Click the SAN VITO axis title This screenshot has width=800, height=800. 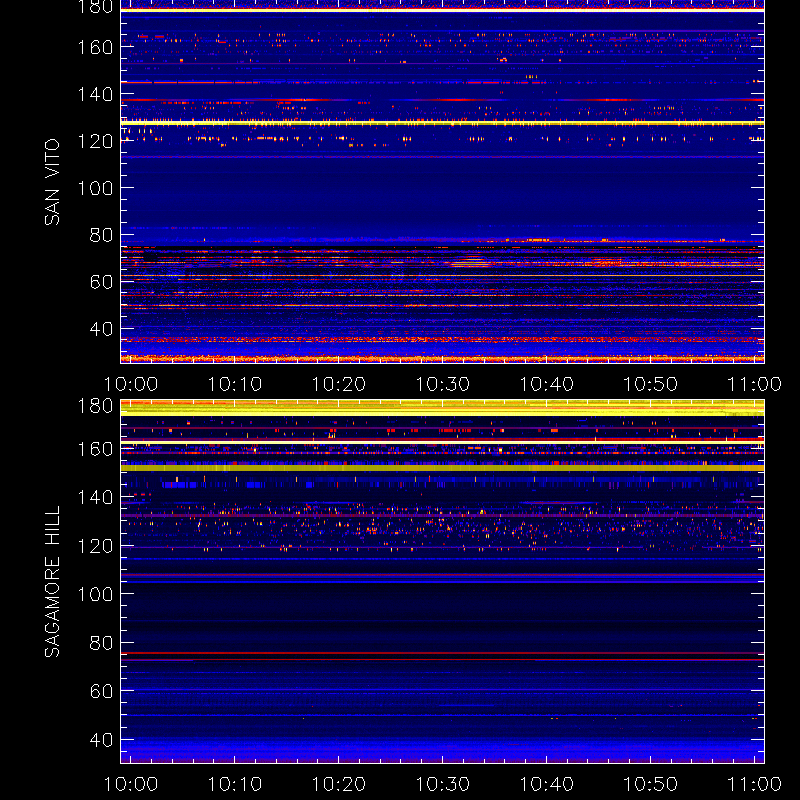(52, 182)
